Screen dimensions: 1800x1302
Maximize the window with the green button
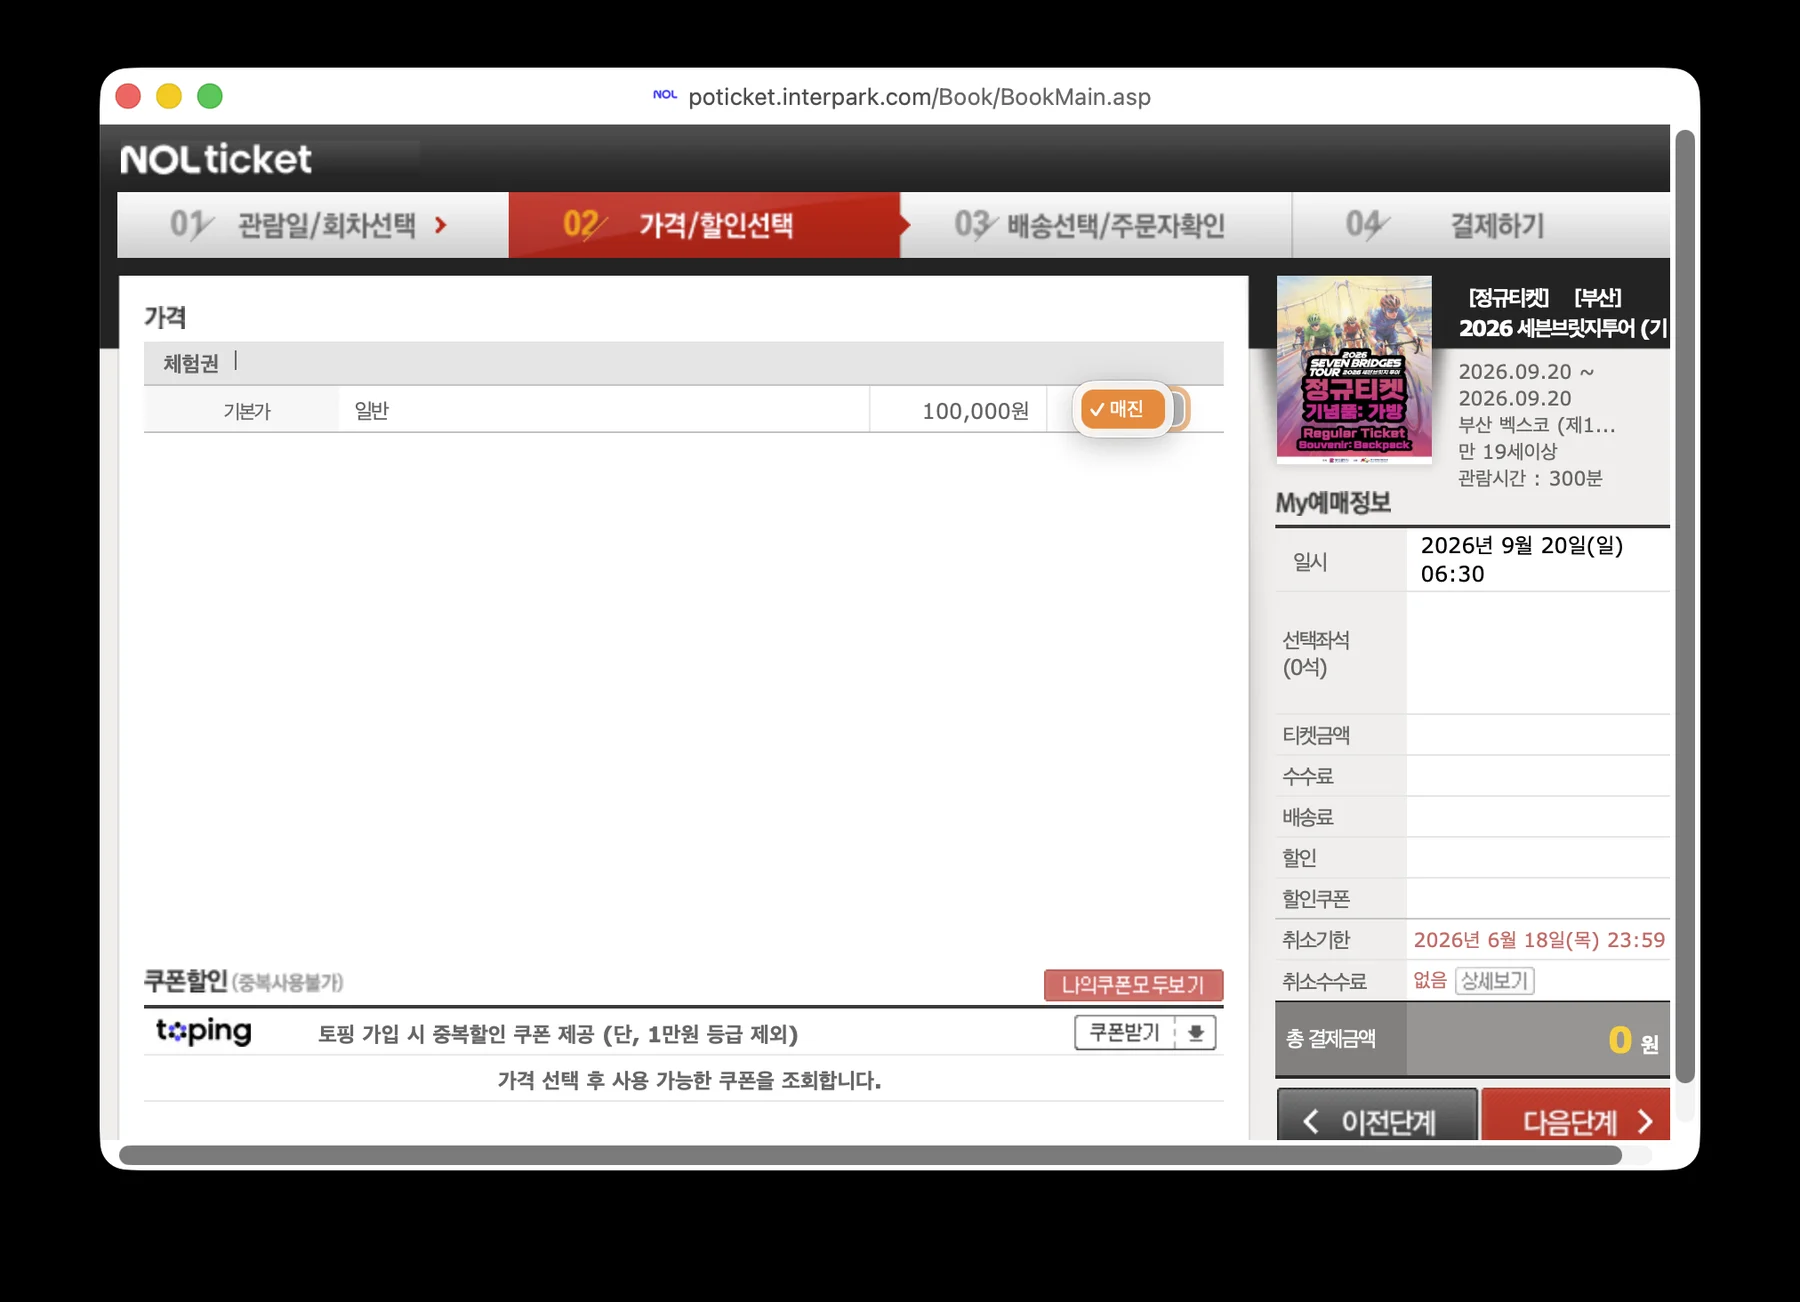coord(210,96)
